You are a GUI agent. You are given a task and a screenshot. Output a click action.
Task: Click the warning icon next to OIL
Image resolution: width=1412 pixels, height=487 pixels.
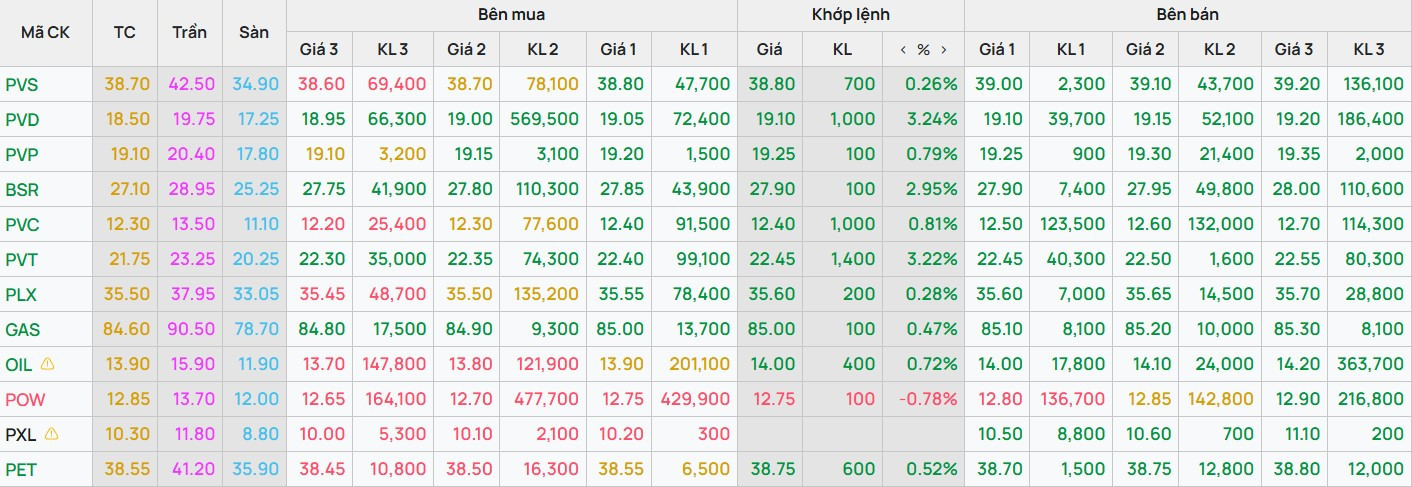pos(48,364)
